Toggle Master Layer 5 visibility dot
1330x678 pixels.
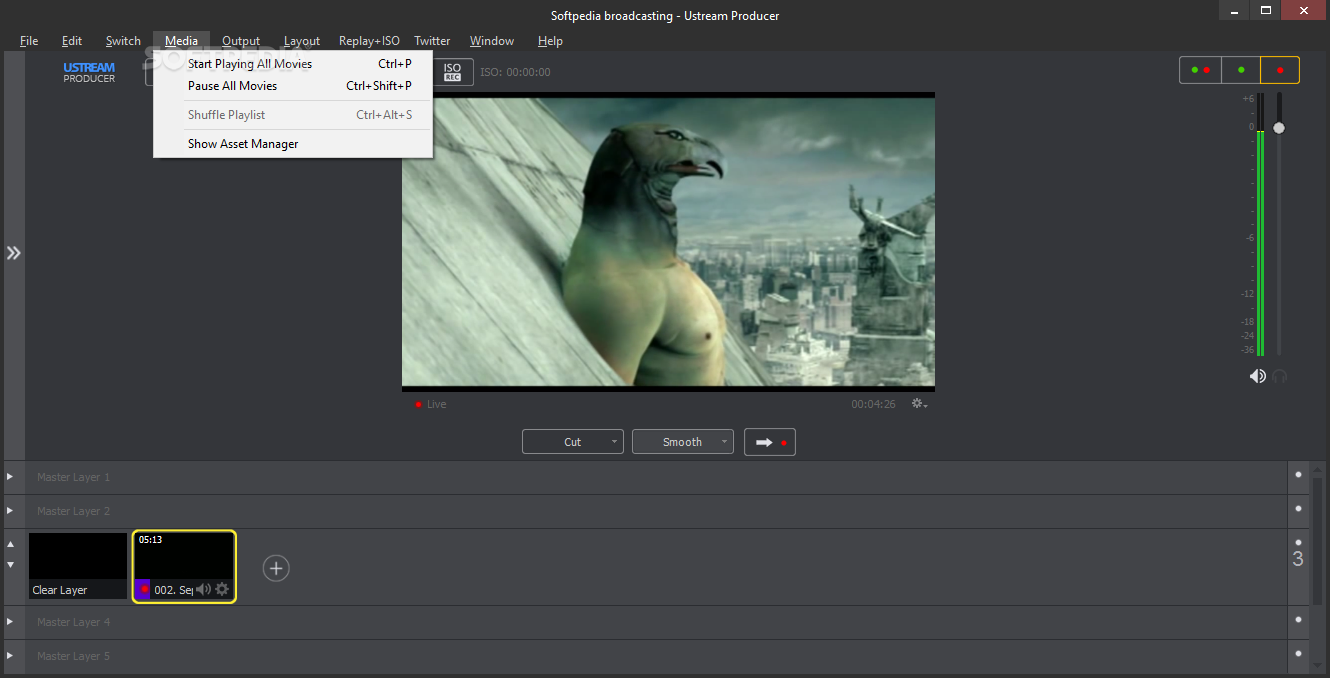click(x=1298, y=654)
